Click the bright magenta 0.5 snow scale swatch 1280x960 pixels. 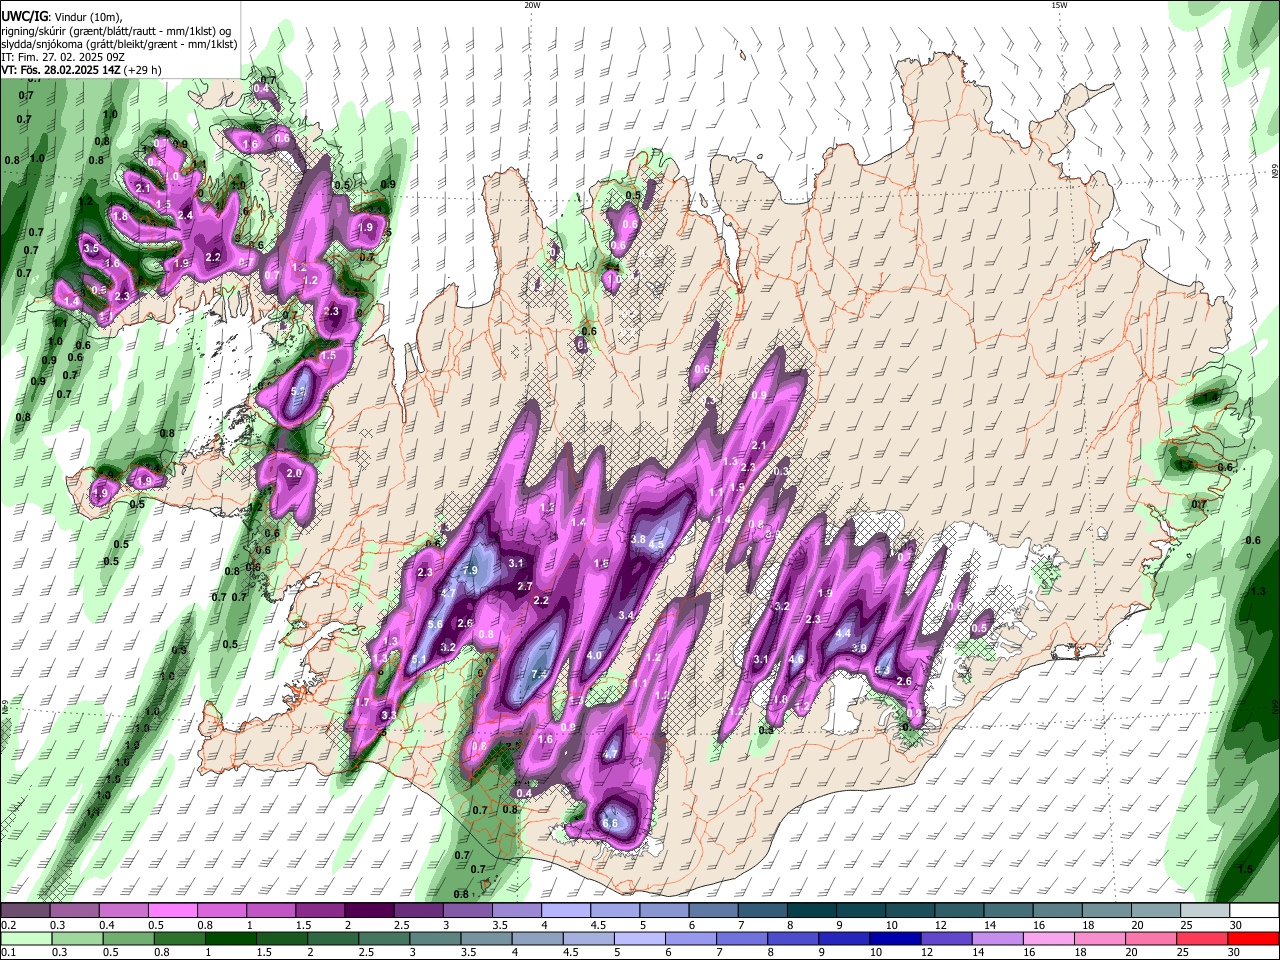(x=172, y=911)
